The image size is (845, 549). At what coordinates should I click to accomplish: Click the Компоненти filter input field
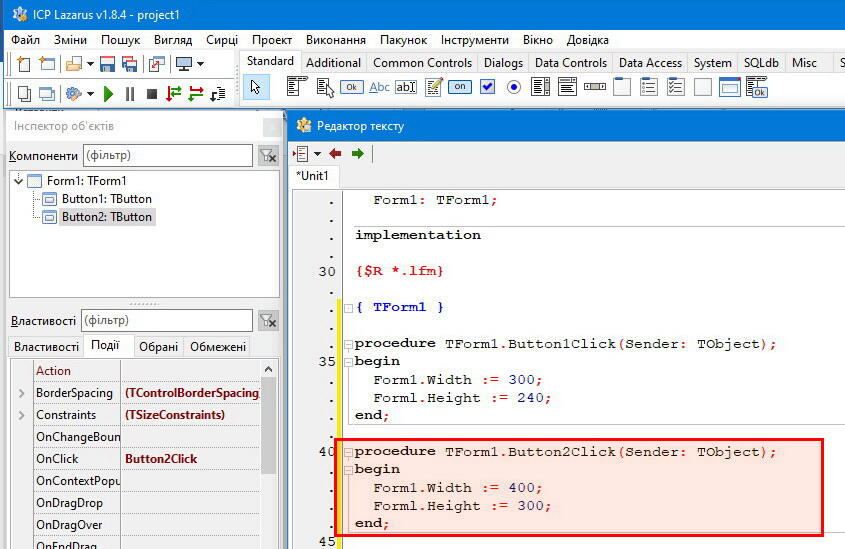pyautogui.click(x=168, y=156)
